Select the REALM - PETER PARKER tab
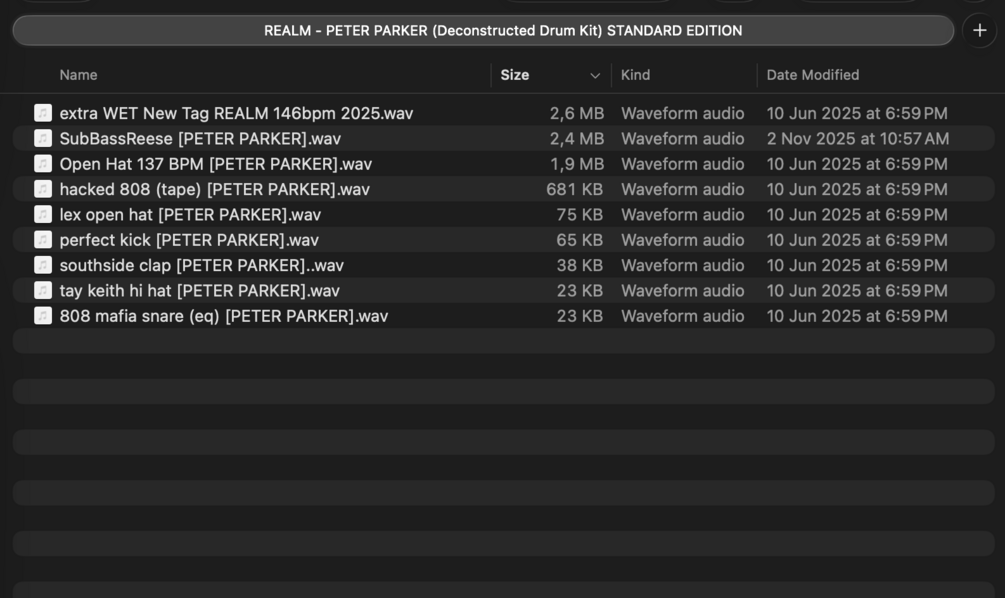 click(483, 31)
